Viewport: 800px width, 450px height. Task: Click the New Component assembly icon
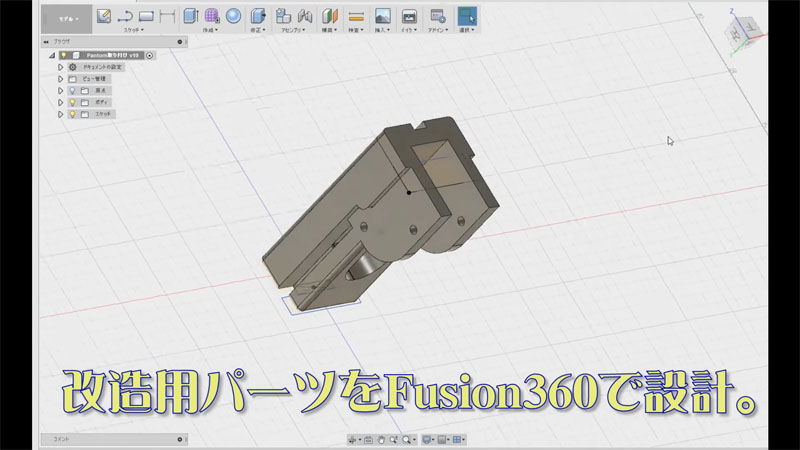pyautogui.click(x=283, y=16)
